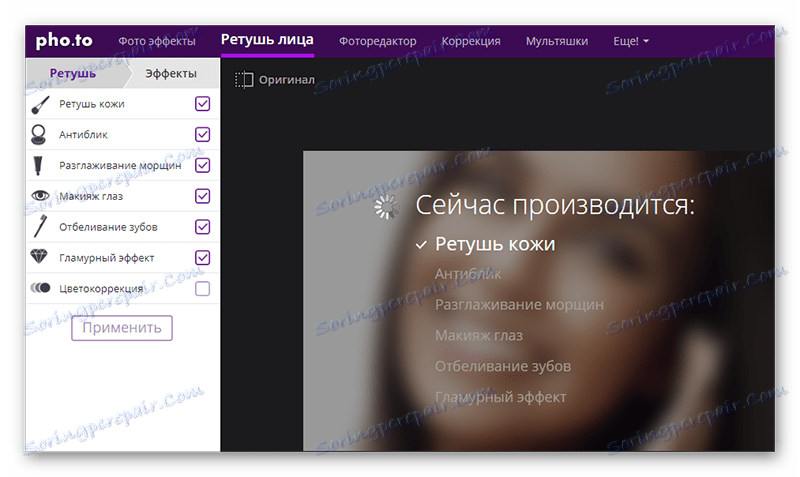Image resolution: width=800 pixels, height=477 pixels.
Task: Click the wrinkle smoothing tube icon
Action: (38, 166)
